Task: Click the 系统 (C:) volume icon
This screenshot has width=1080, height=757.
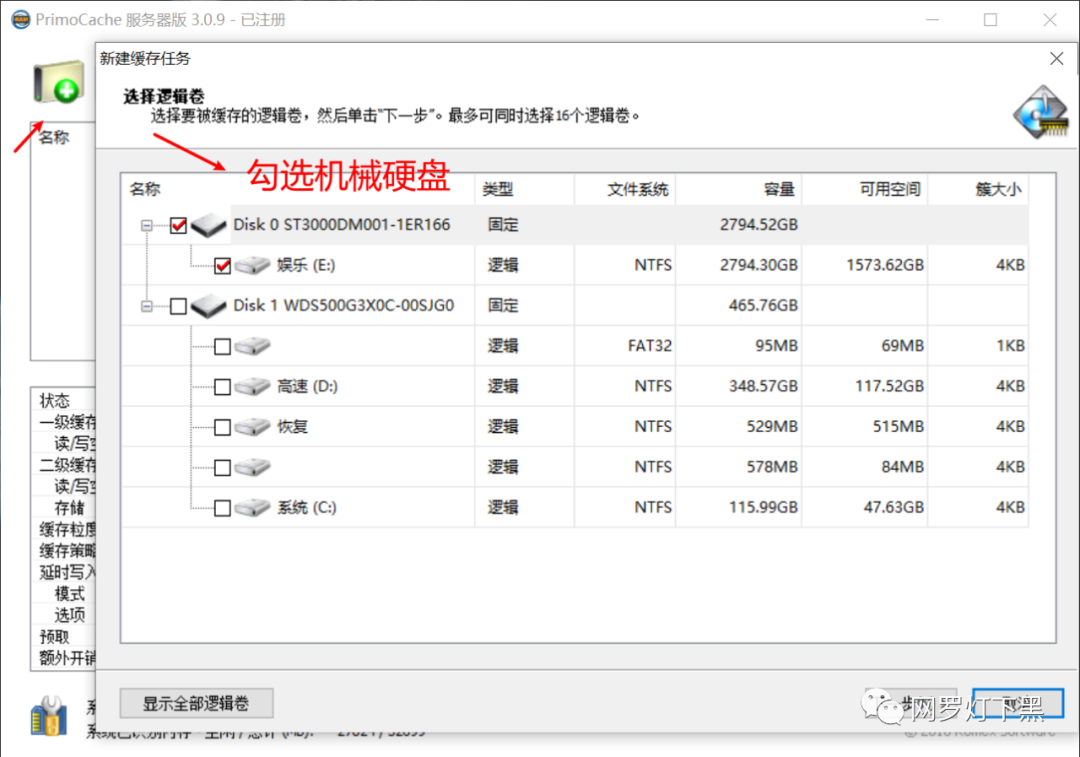Action: click(252, 508)
